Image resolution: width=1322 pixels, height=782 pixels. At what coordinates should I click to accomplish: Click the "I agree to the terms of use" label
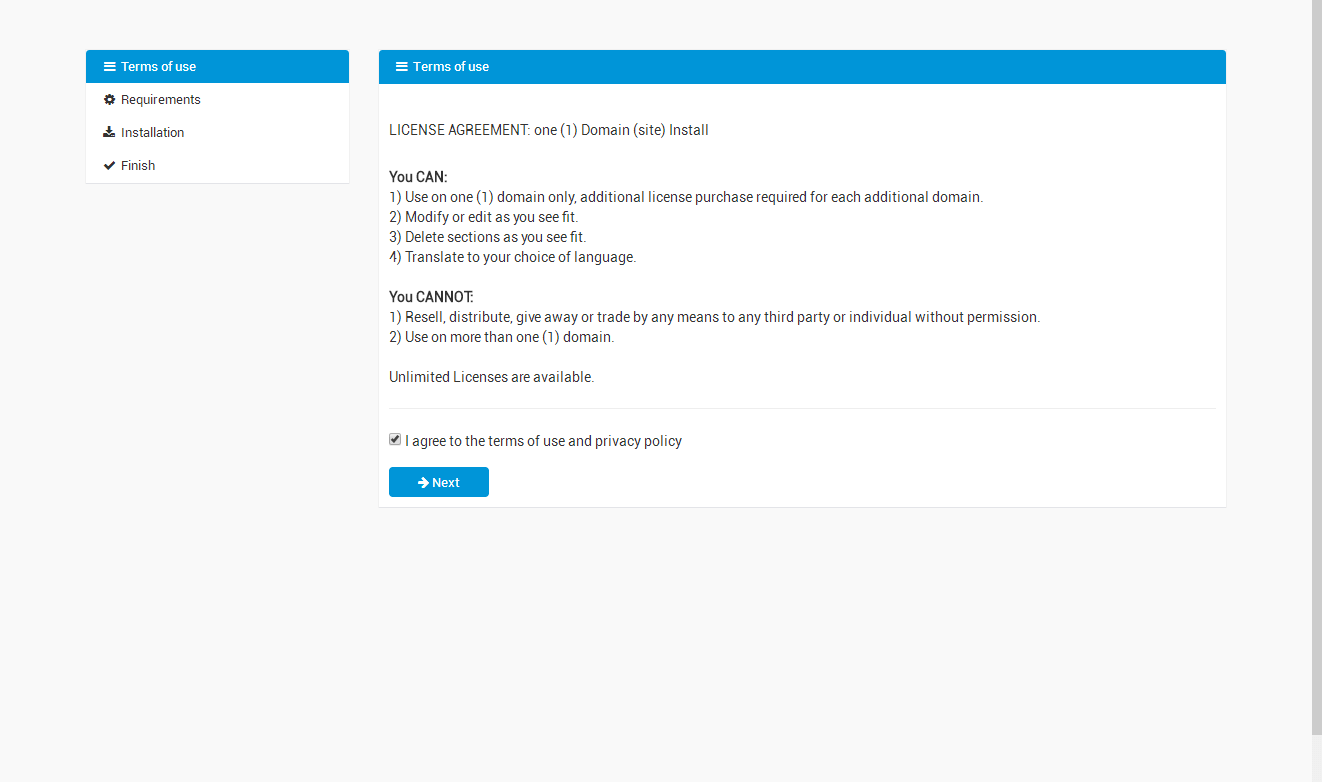tap(543, 441)
